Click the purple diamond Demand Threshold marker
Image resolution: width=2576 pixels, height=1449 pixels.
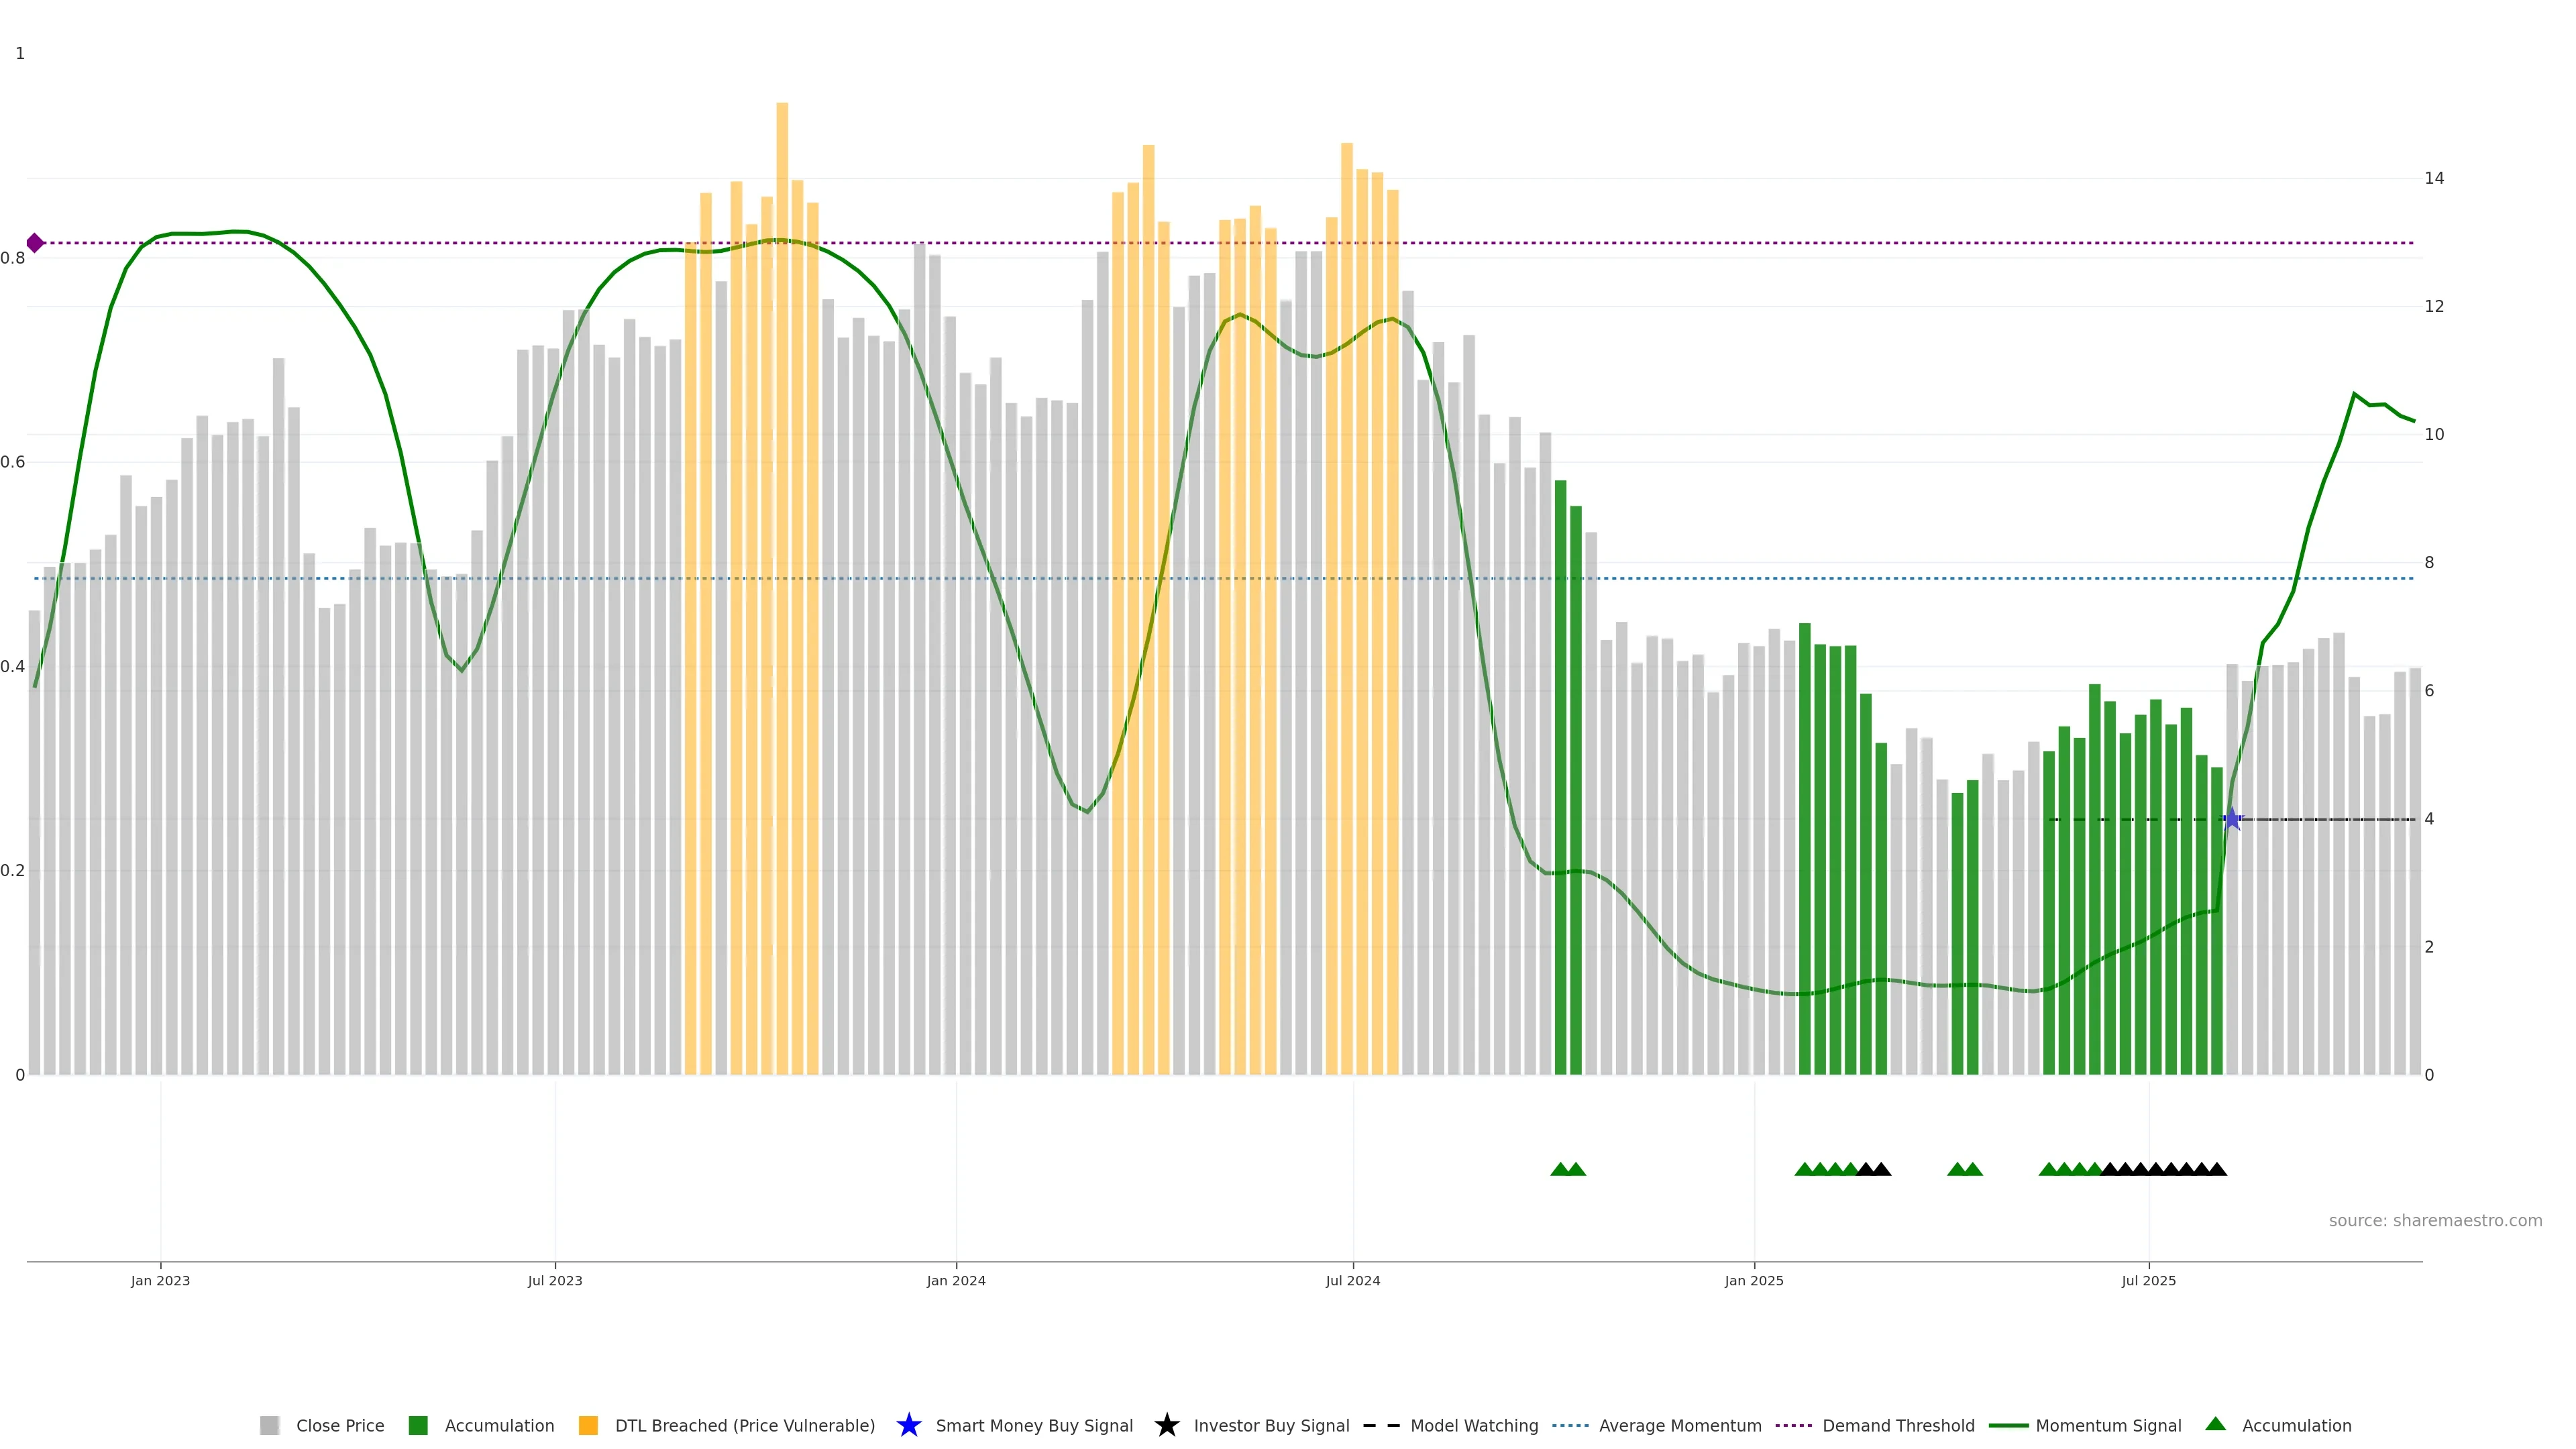point(35,243)
